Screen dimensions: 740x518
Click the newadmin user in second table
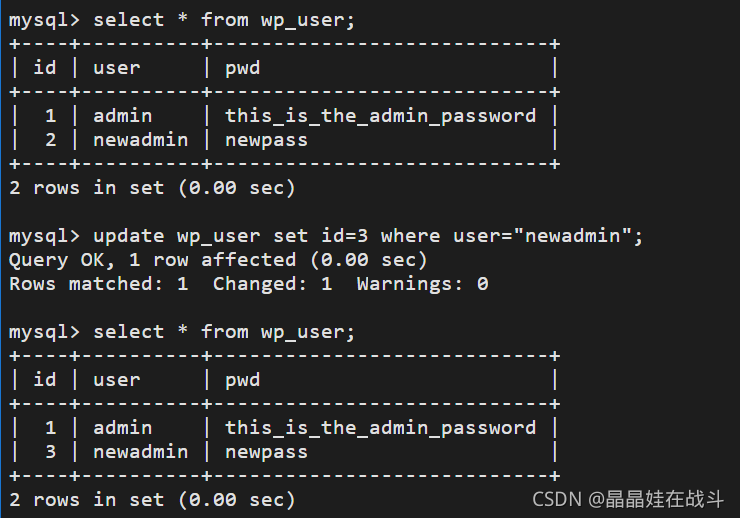coord(141,452)
